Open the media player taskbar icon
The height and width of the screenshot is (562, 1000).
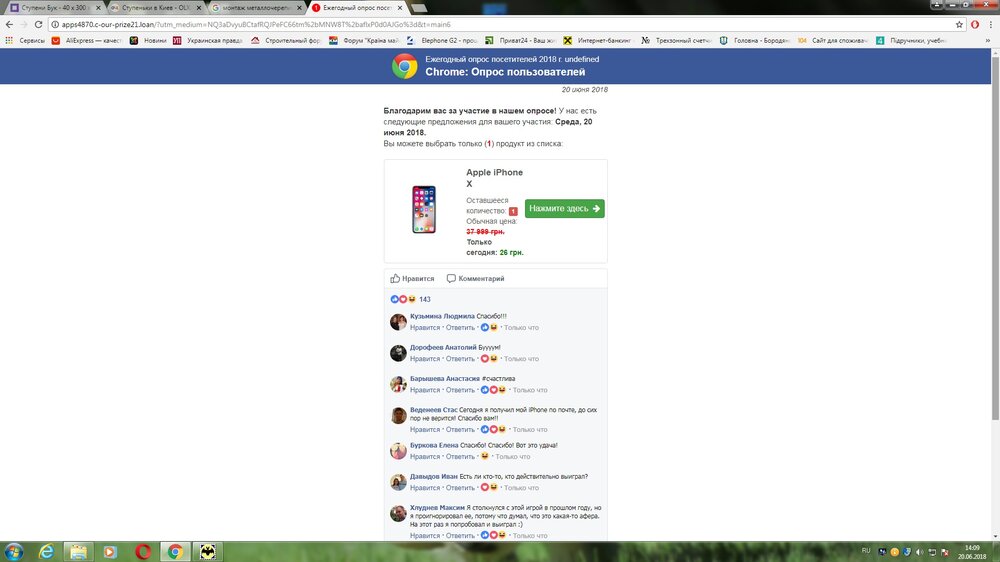click(110, 552)
